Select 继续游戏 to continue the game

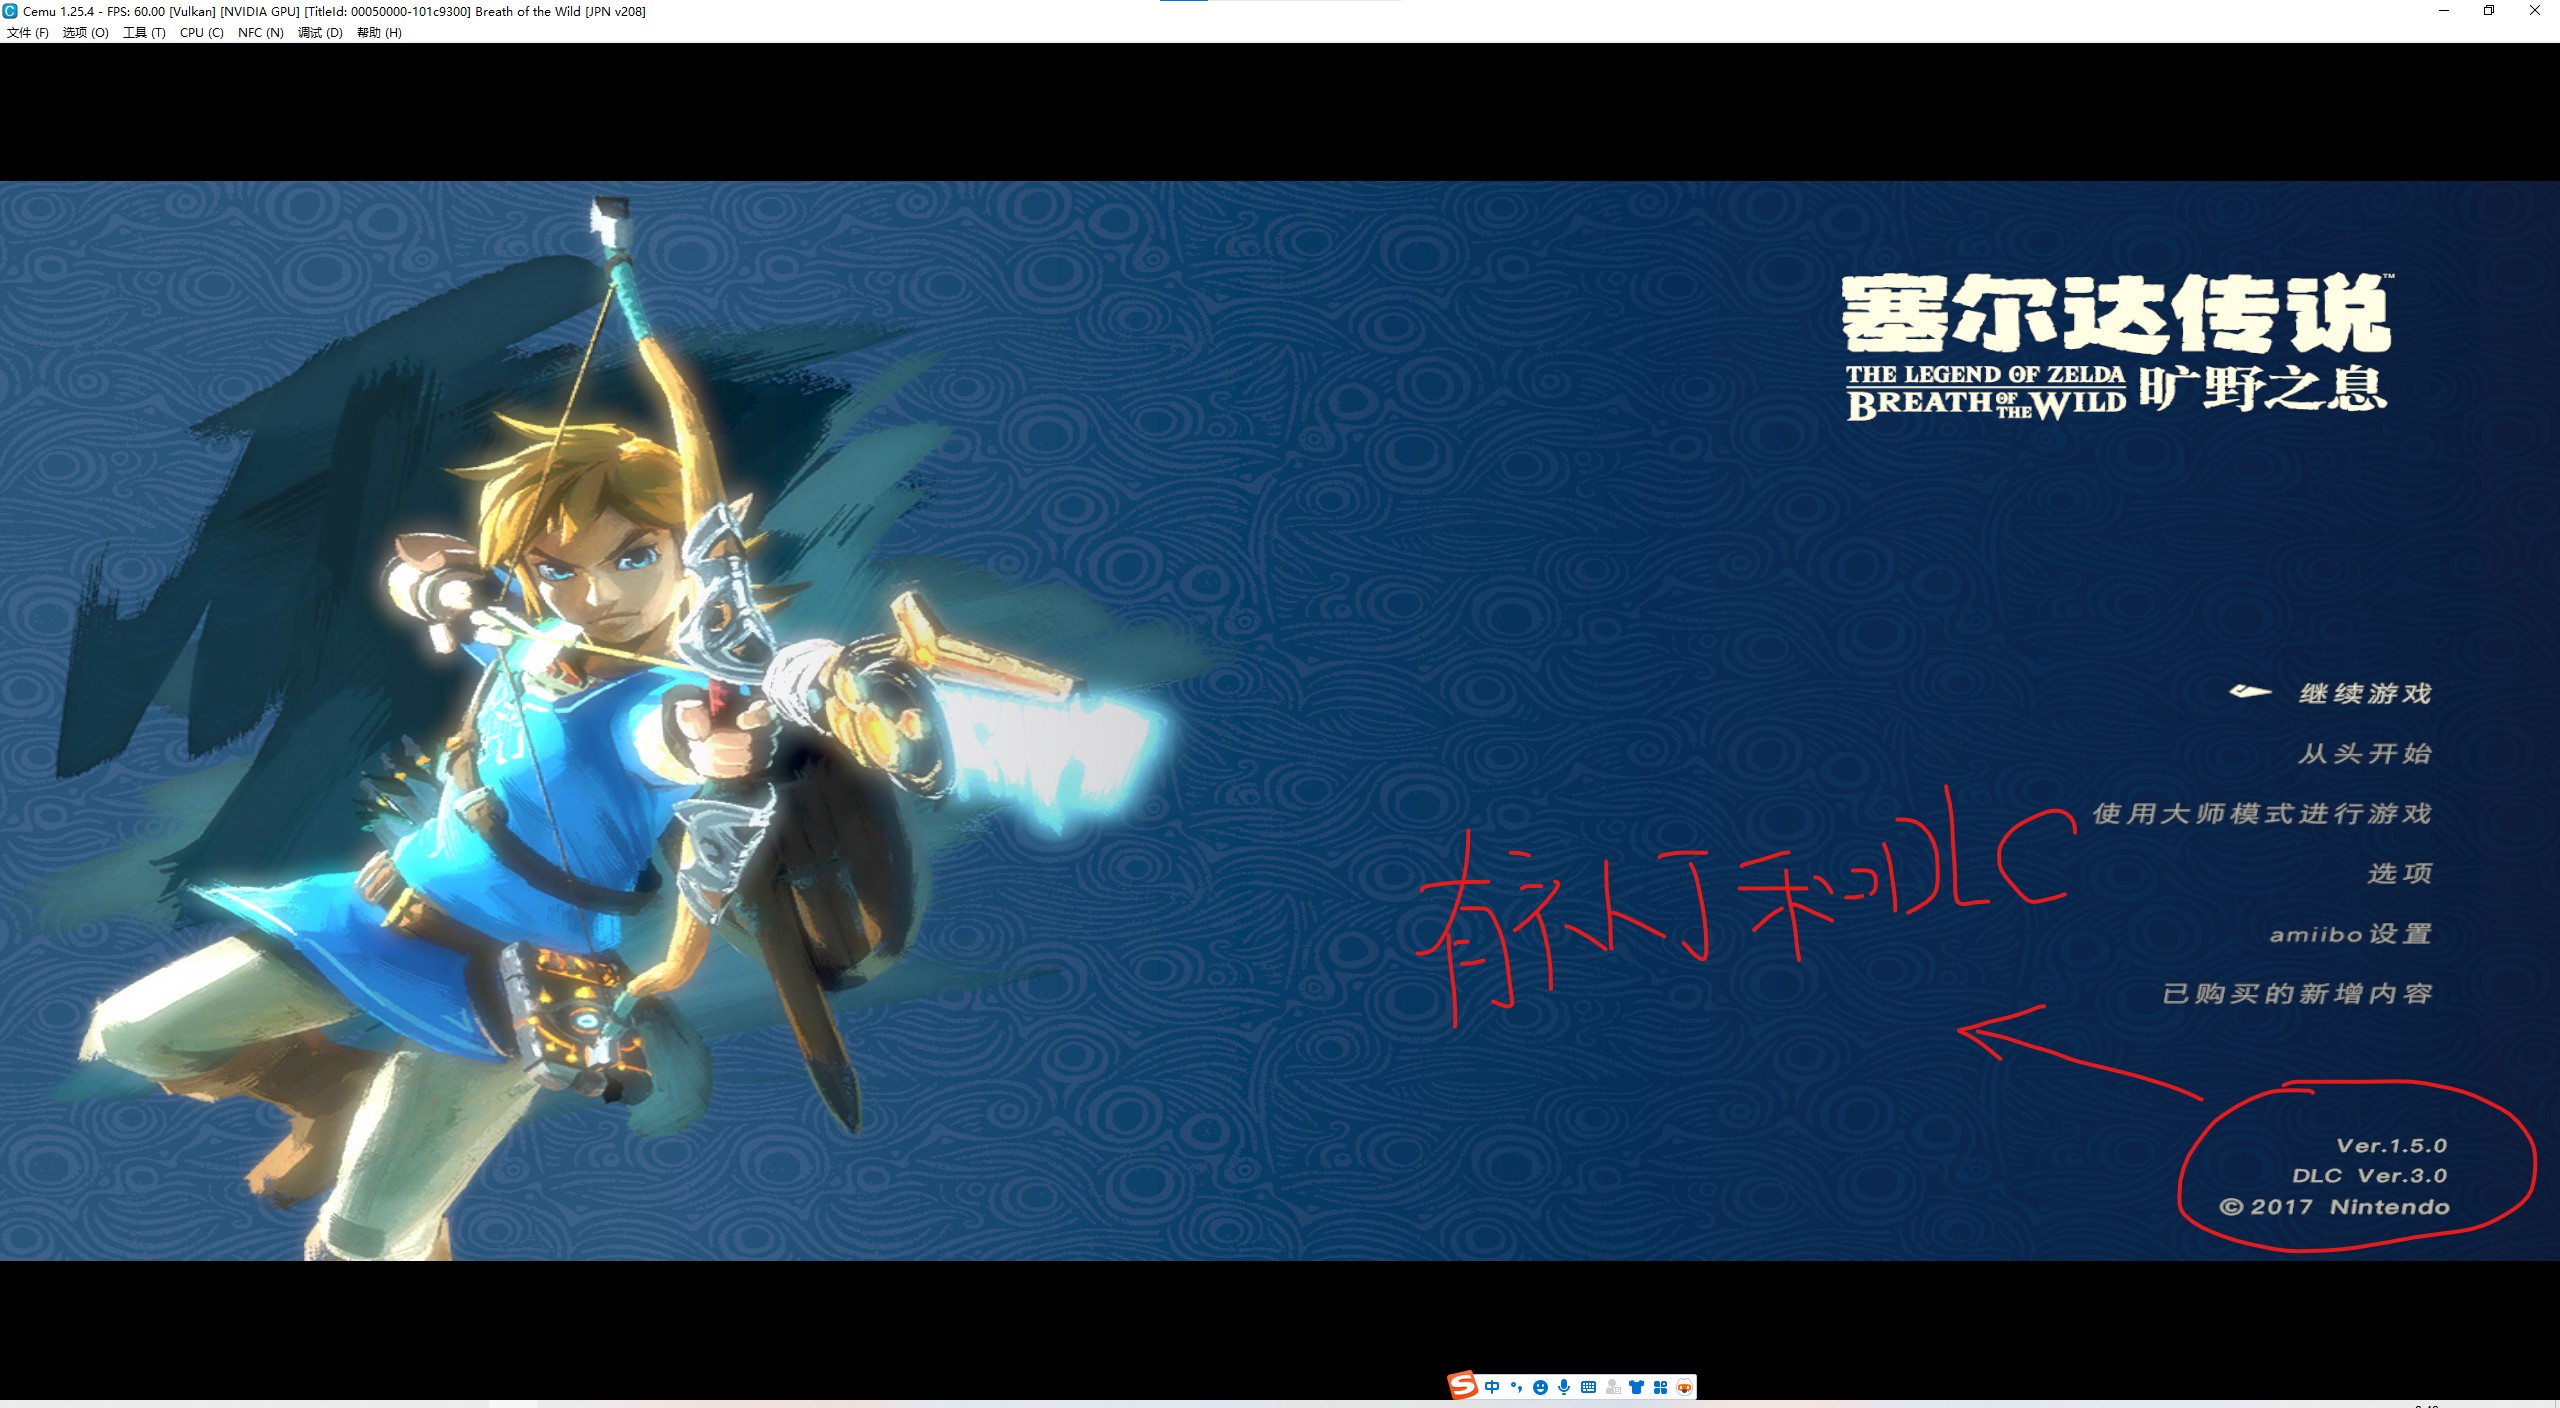coord(2364,693)
